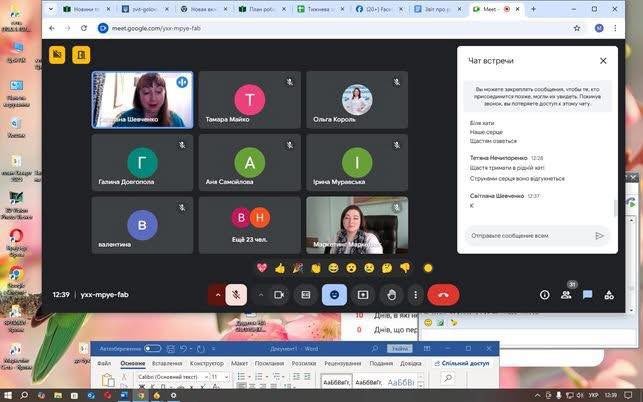The width and height of the screenshot is (643, 402).
Task: Turn on the camera in Meet
Action: click(279, 295)
